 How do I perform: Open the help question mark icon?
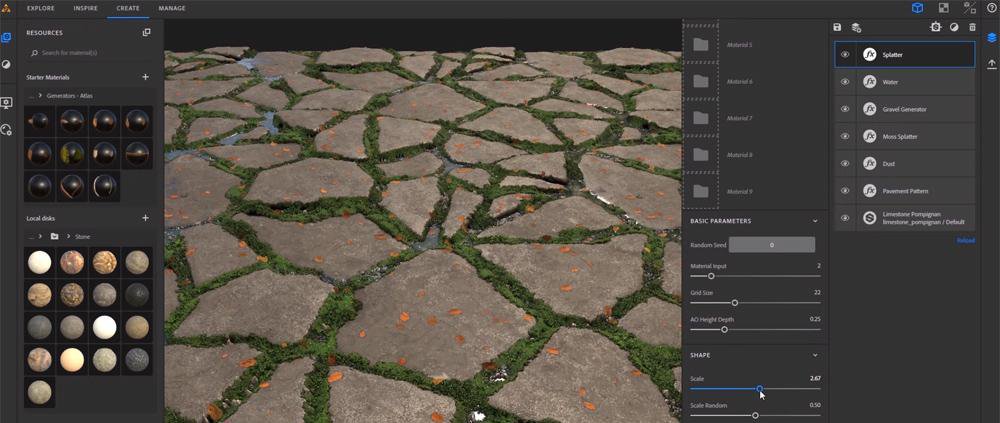point(991,8)
